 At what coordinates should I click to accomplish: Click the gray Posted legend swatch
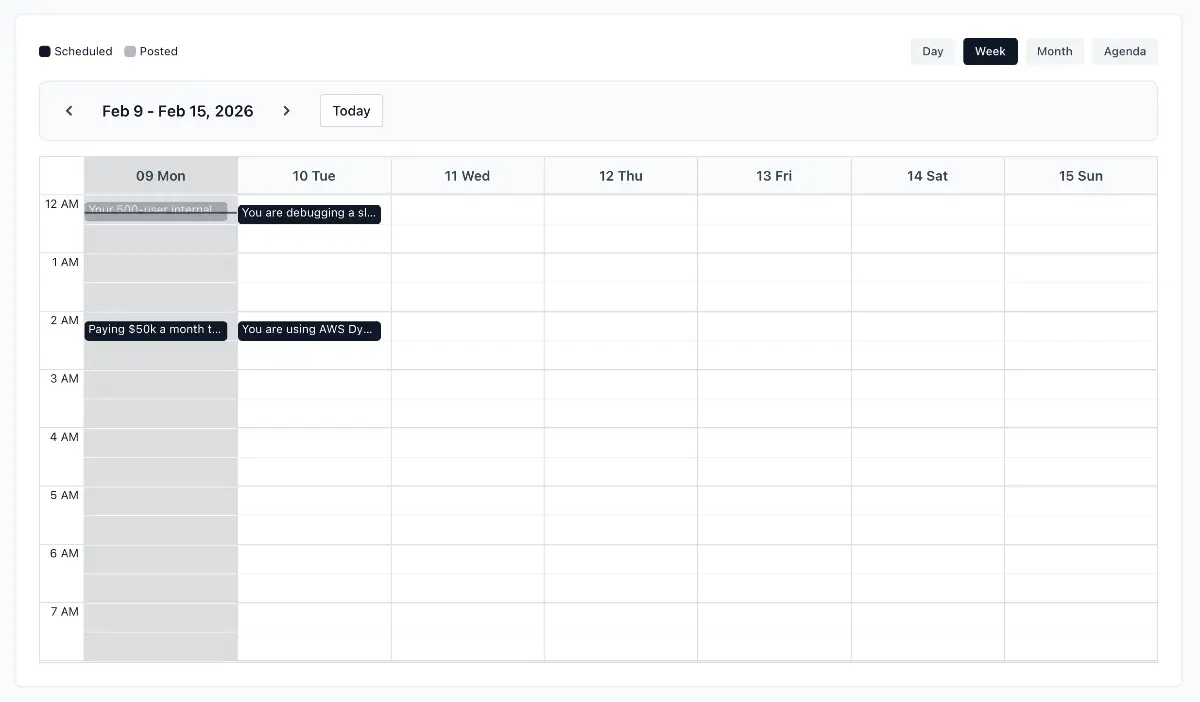[130, 51]
